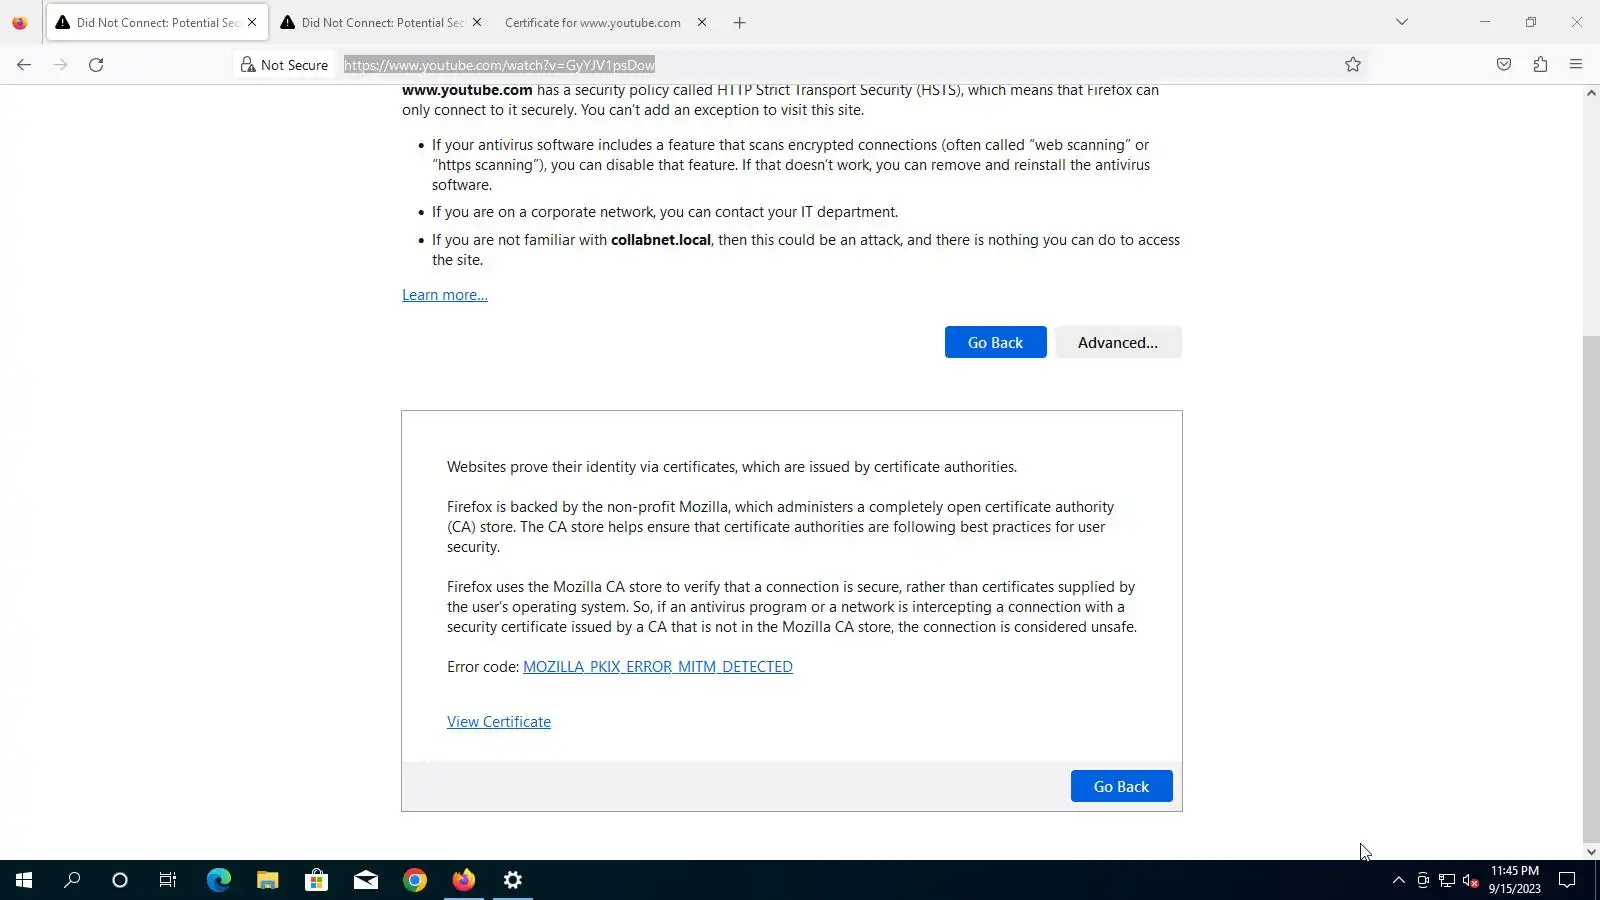
Task: Open the Mail app from taskbar
Action: point(365,880)
